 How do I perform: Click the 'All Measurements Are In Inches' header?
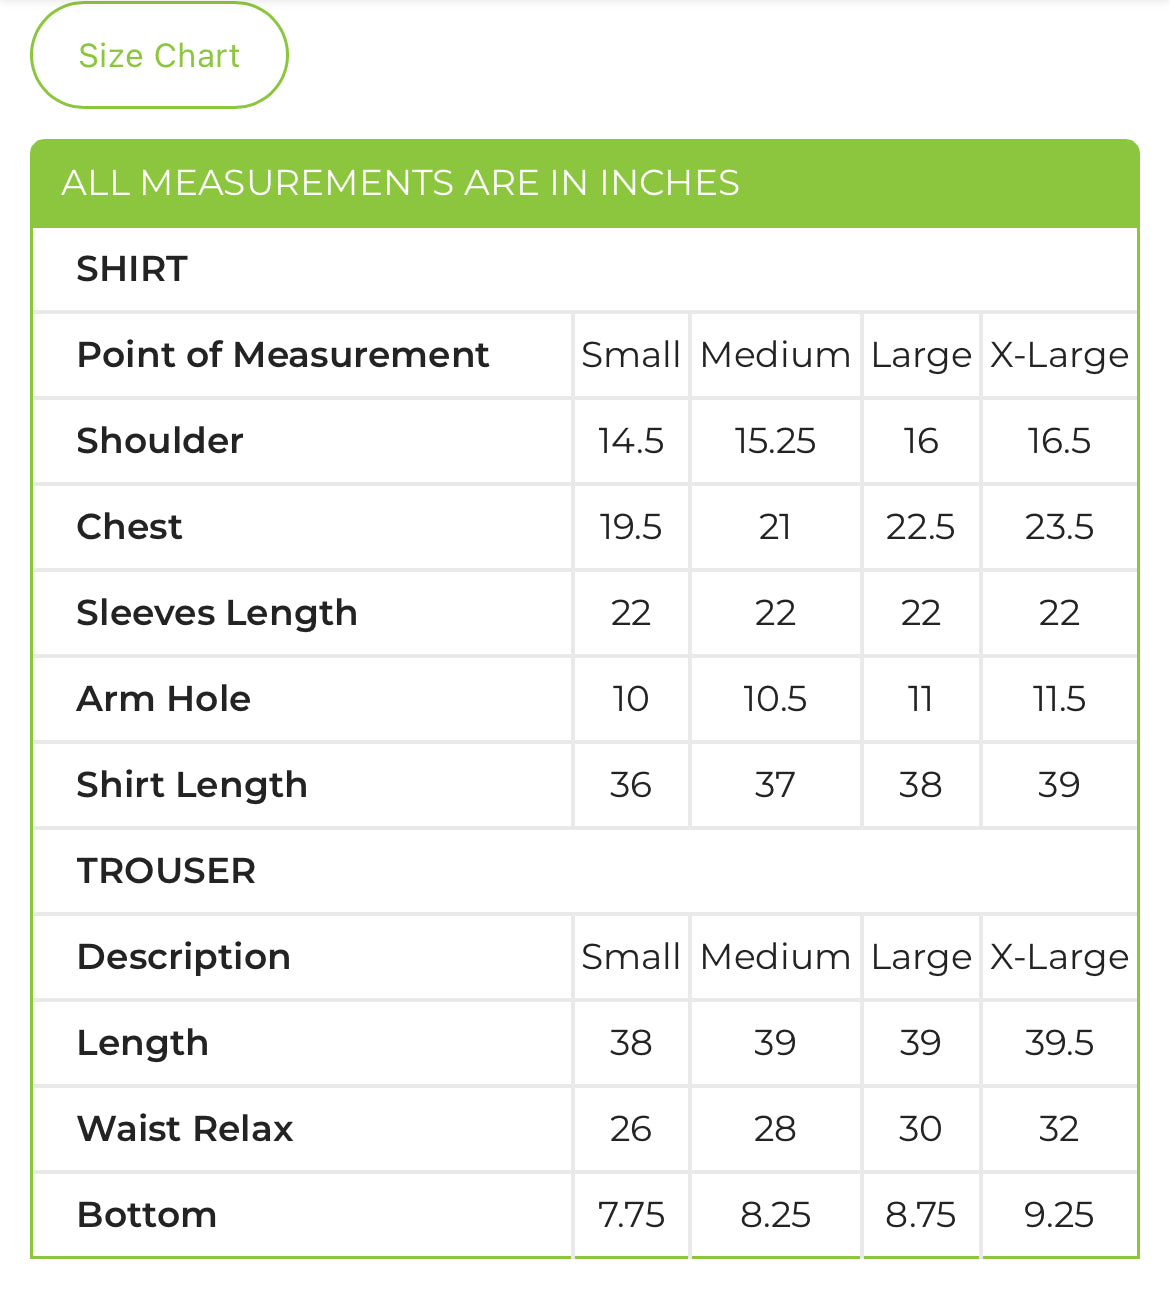(400, 183)
